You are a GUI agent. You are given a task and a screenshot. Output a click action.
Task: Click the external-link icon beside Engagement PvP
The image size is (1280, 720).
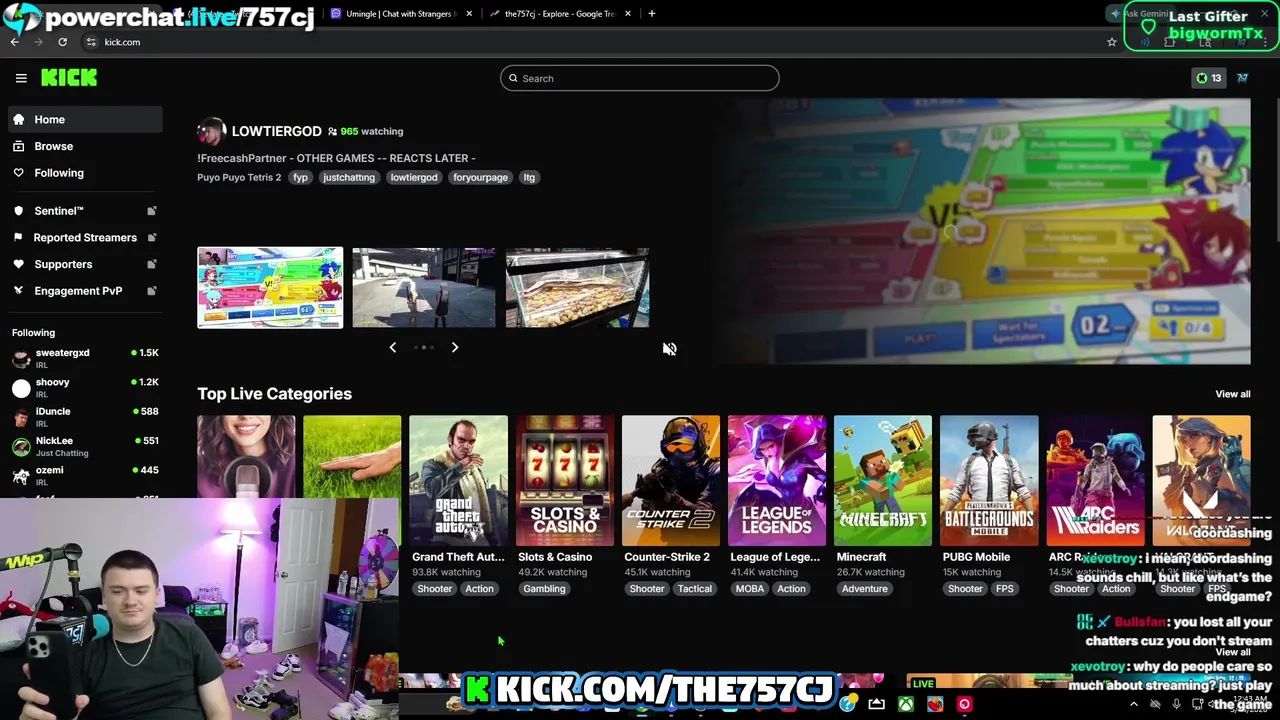[152, 291]
